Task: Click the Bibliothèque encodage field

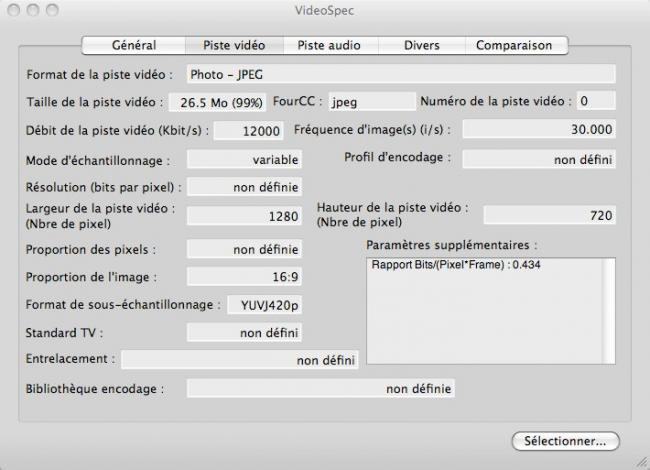Action: coord(320,388)
